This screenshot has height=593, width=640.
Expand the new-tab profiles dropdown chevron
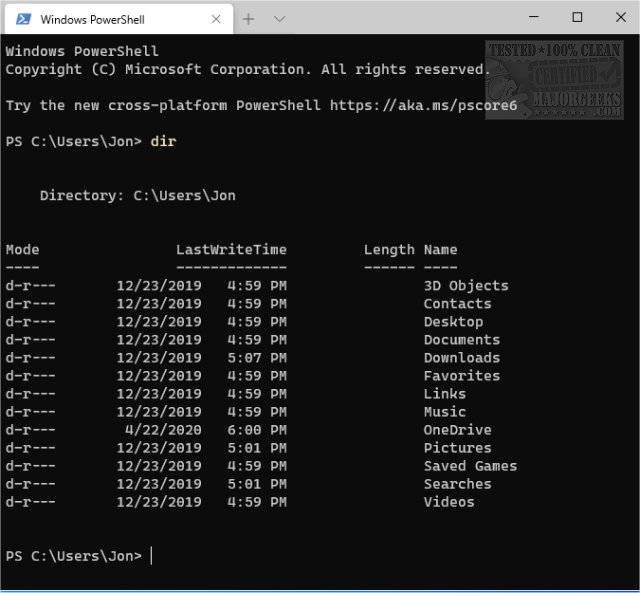pyautogui.click(x=280, y=18)
